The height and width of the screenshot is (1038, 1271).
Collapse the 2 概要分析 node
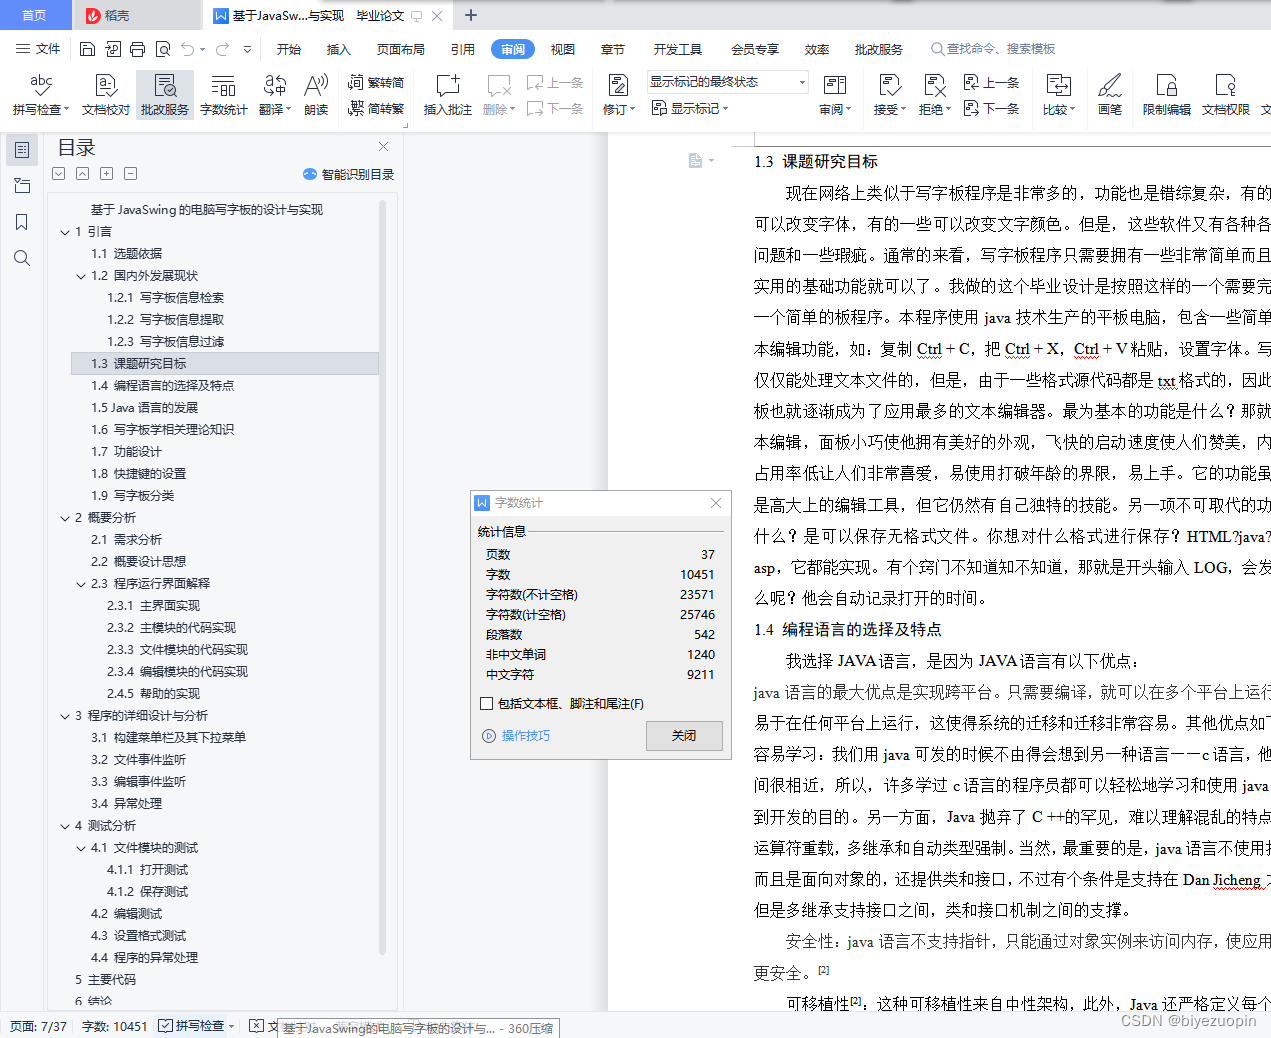click(65, 518)
